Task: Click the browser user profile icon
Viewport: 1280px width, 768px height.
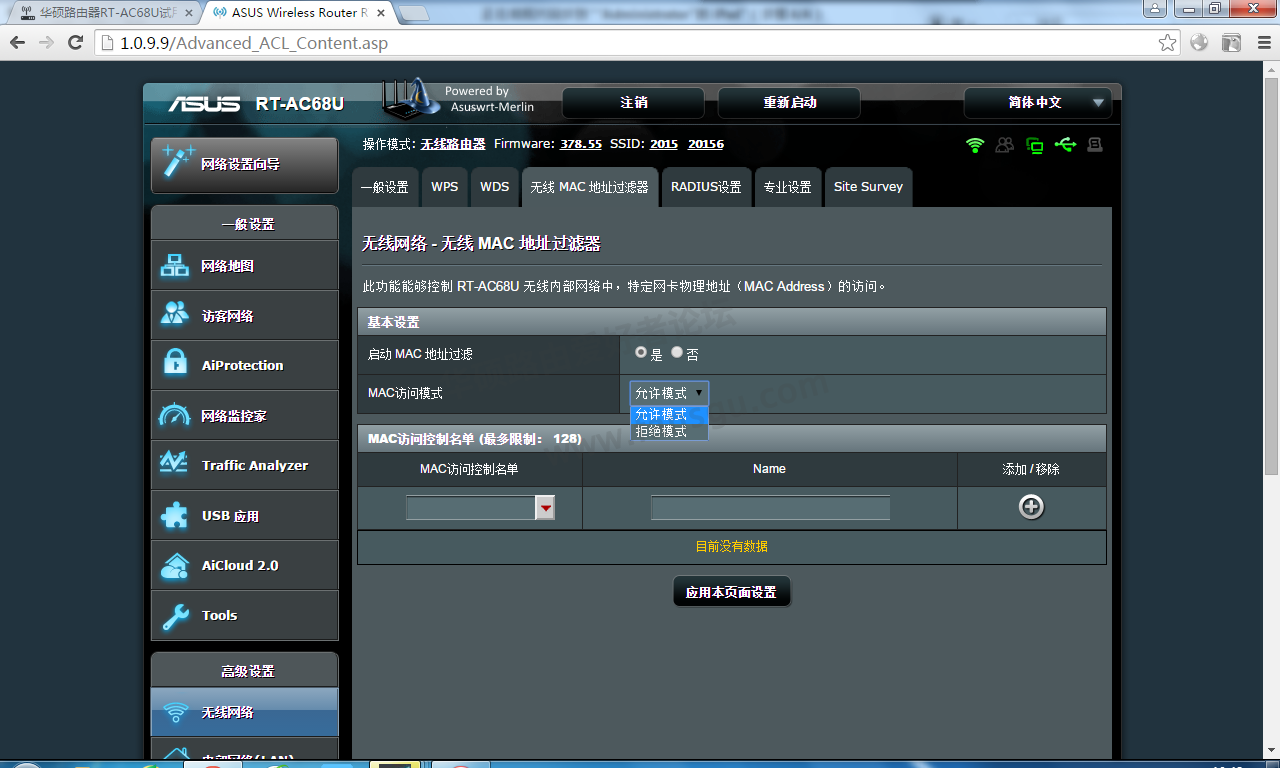Action: click(x=1155, y=8)
